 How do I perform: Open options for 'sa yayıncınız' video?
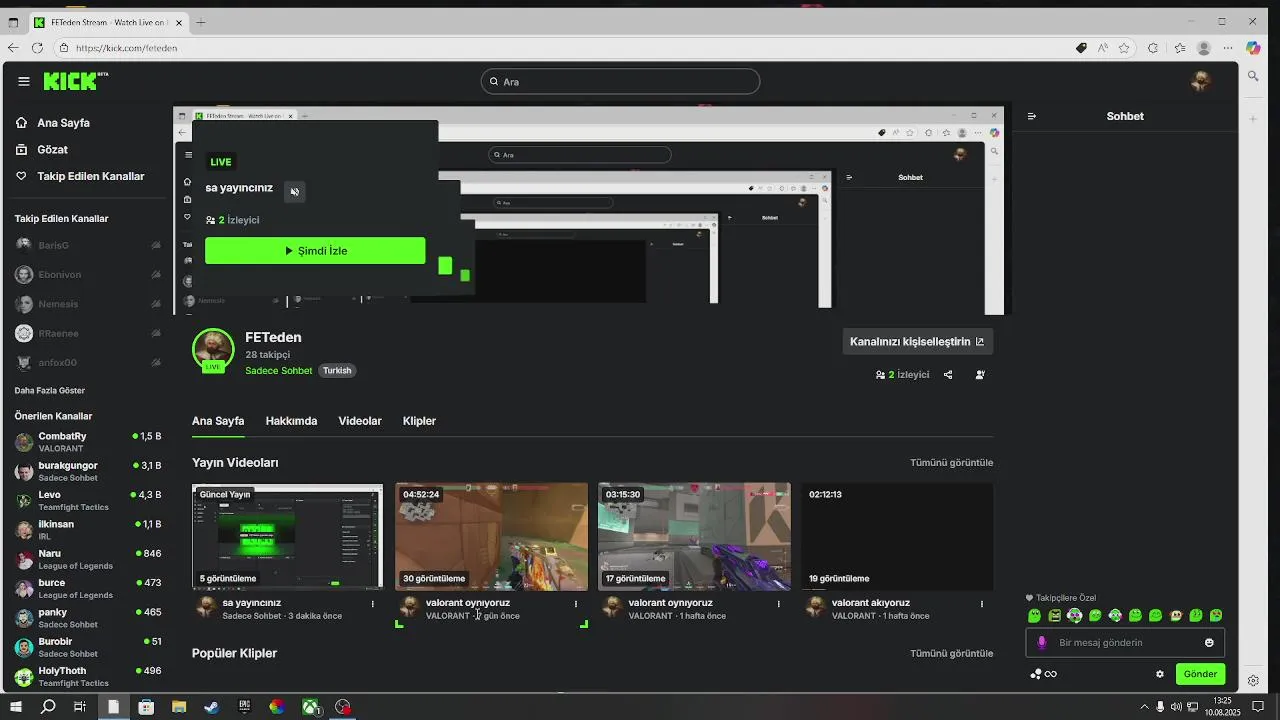(x=373, y=603)
